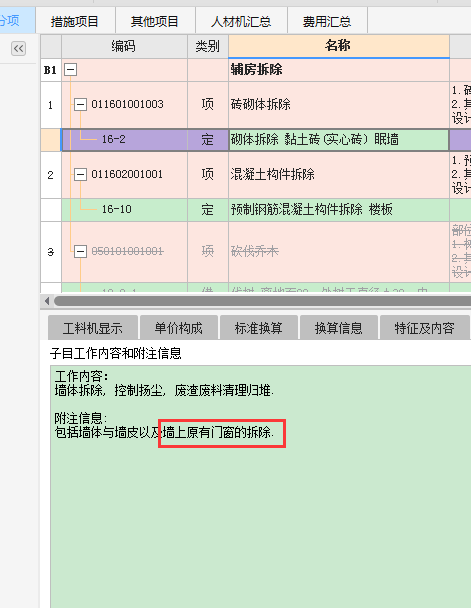Click 项 category cell of row 1
The image size is (471, 608).
208,105
